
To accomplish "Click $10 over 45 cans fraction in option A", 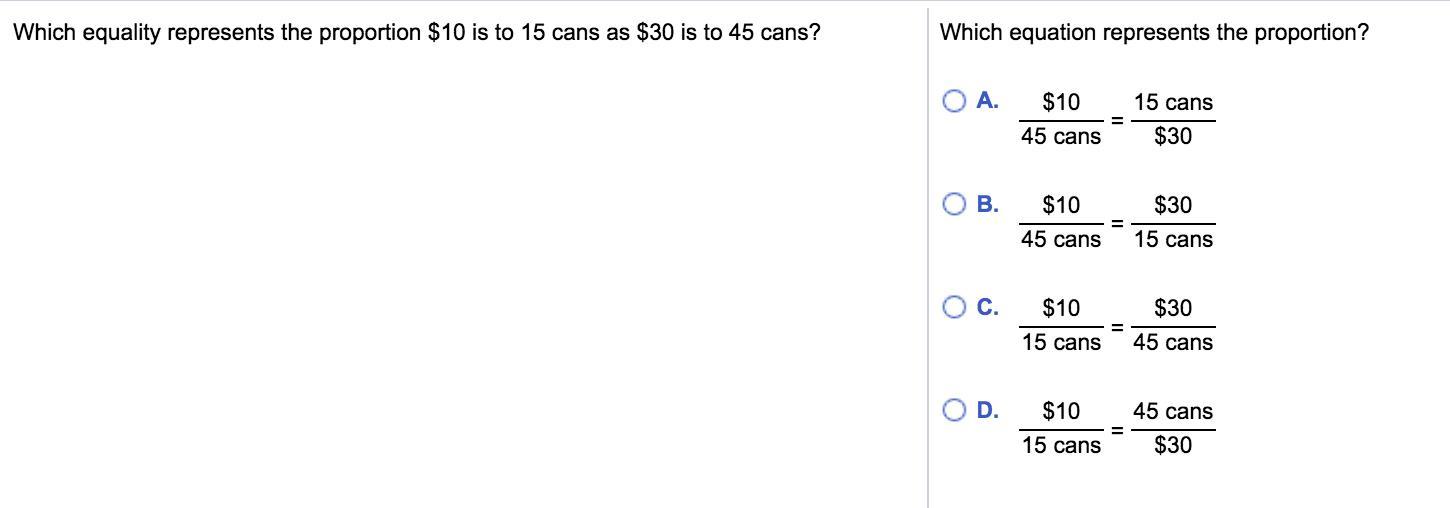I will [x=1061, y=119].
